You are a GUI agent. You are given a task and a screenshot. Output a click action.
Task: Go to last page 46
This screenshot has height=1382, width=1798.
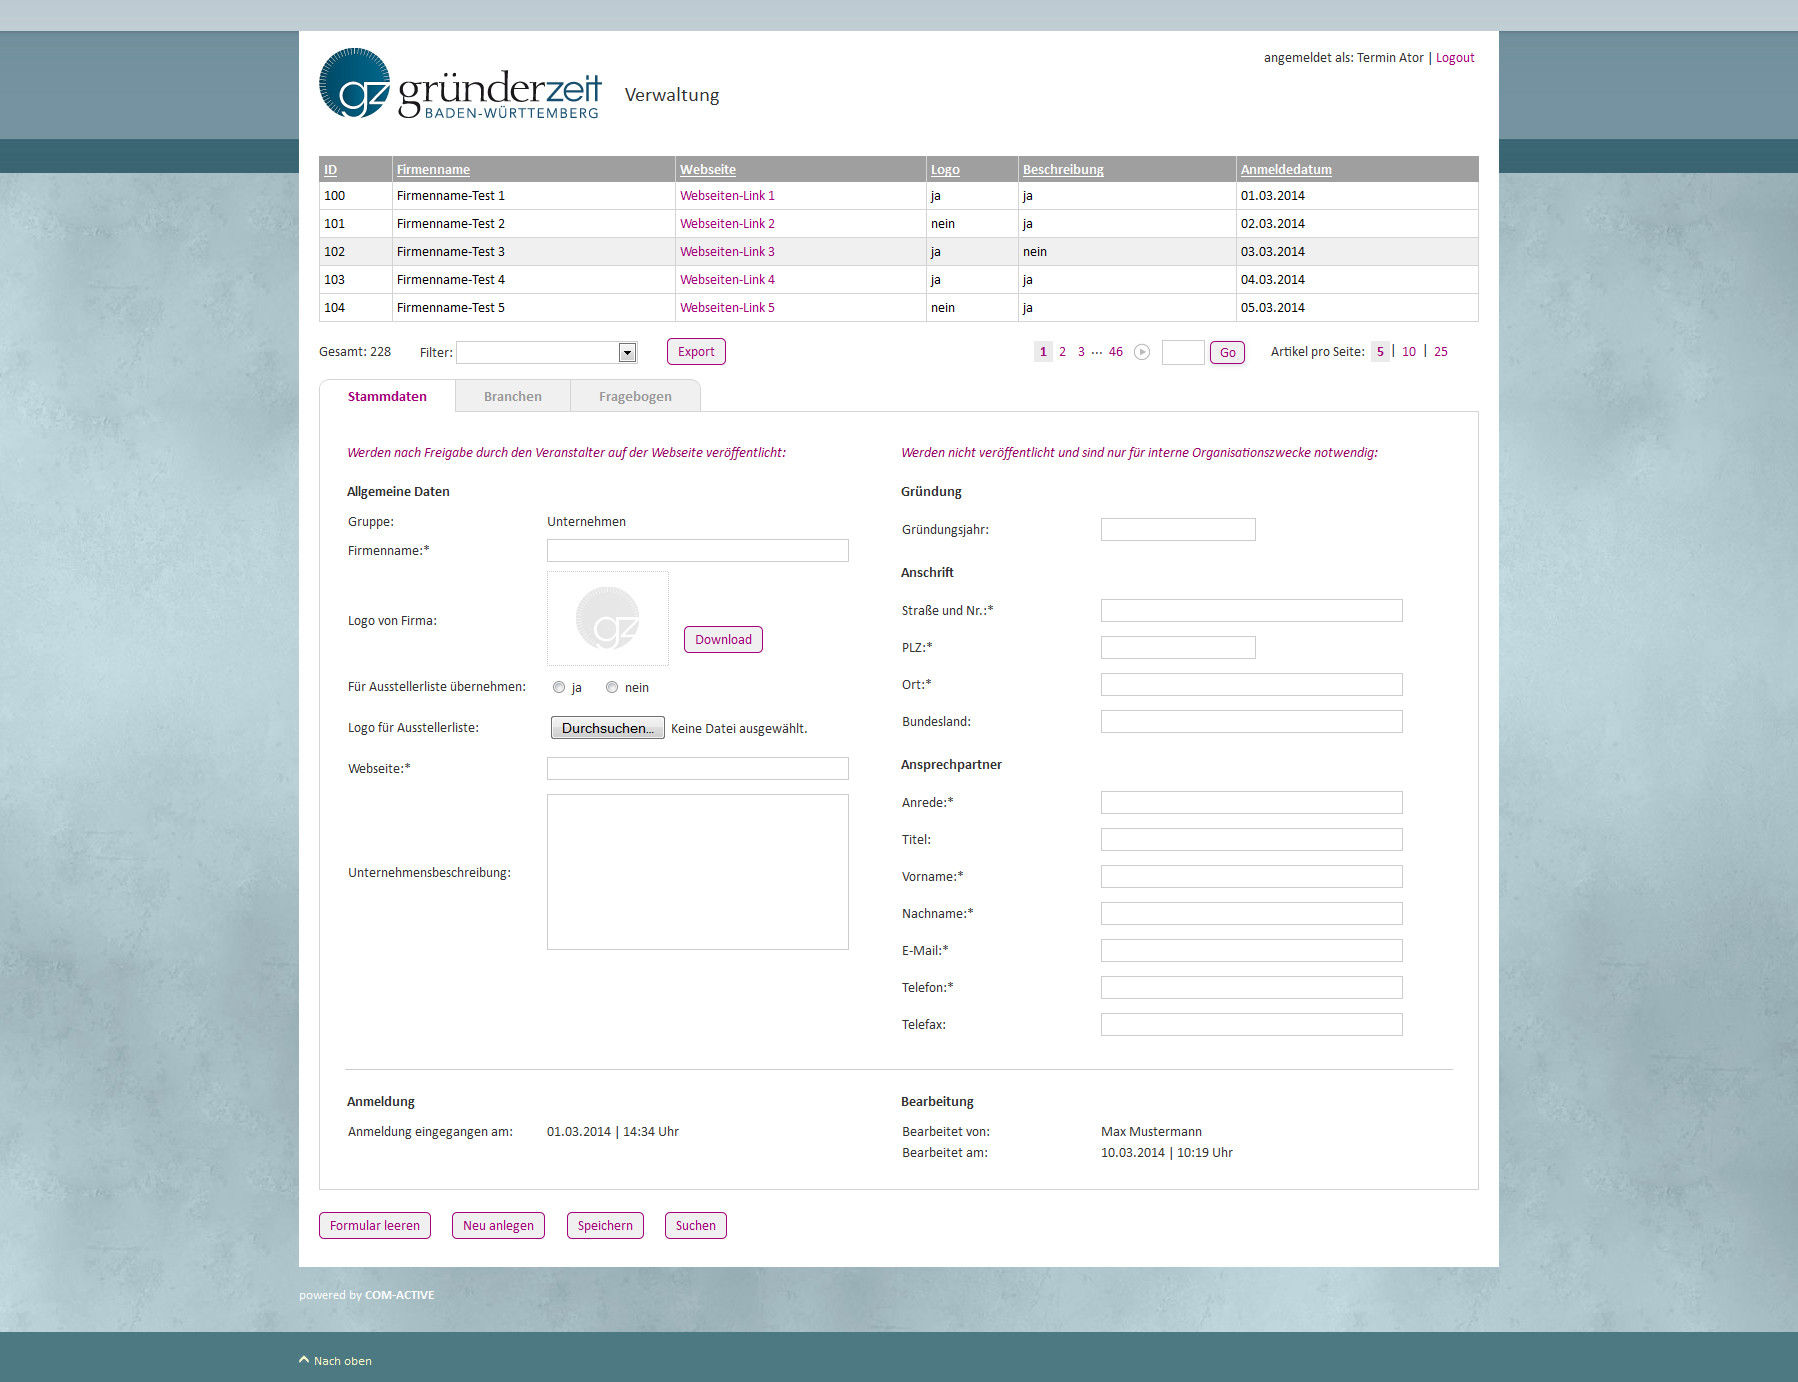[1116, 352]
